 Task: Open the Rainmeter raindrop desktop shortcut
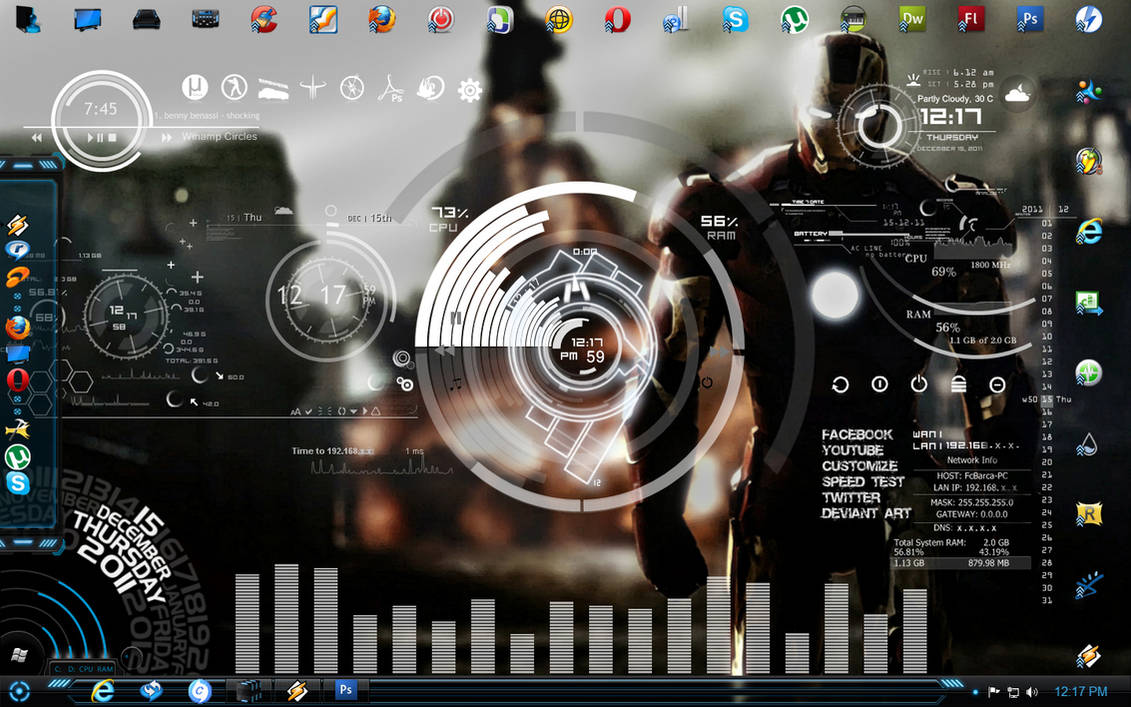1088,443
